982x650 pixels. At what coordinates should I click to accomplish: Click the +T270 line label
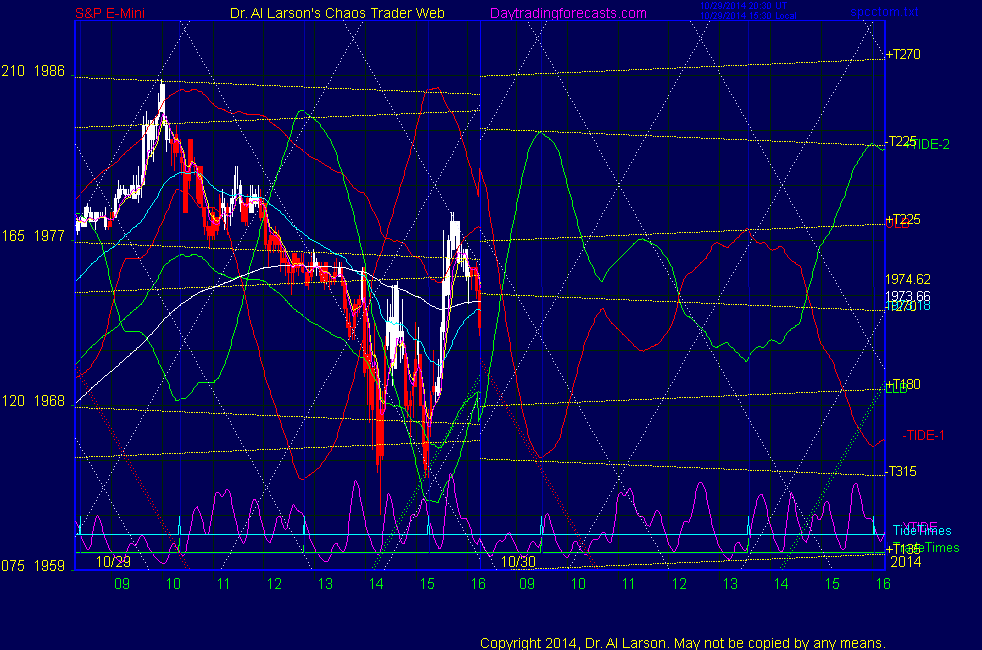click(x=903, y=55)
